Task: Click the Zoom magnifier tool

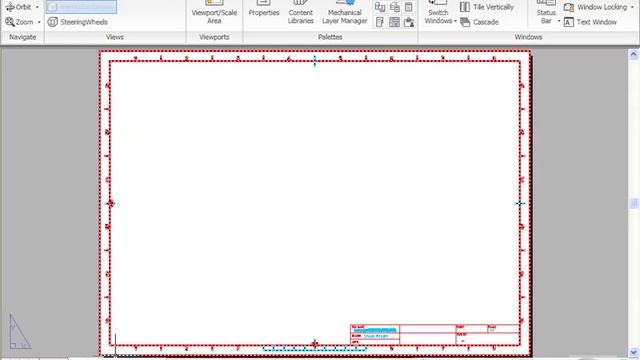Action: [19, 22]
